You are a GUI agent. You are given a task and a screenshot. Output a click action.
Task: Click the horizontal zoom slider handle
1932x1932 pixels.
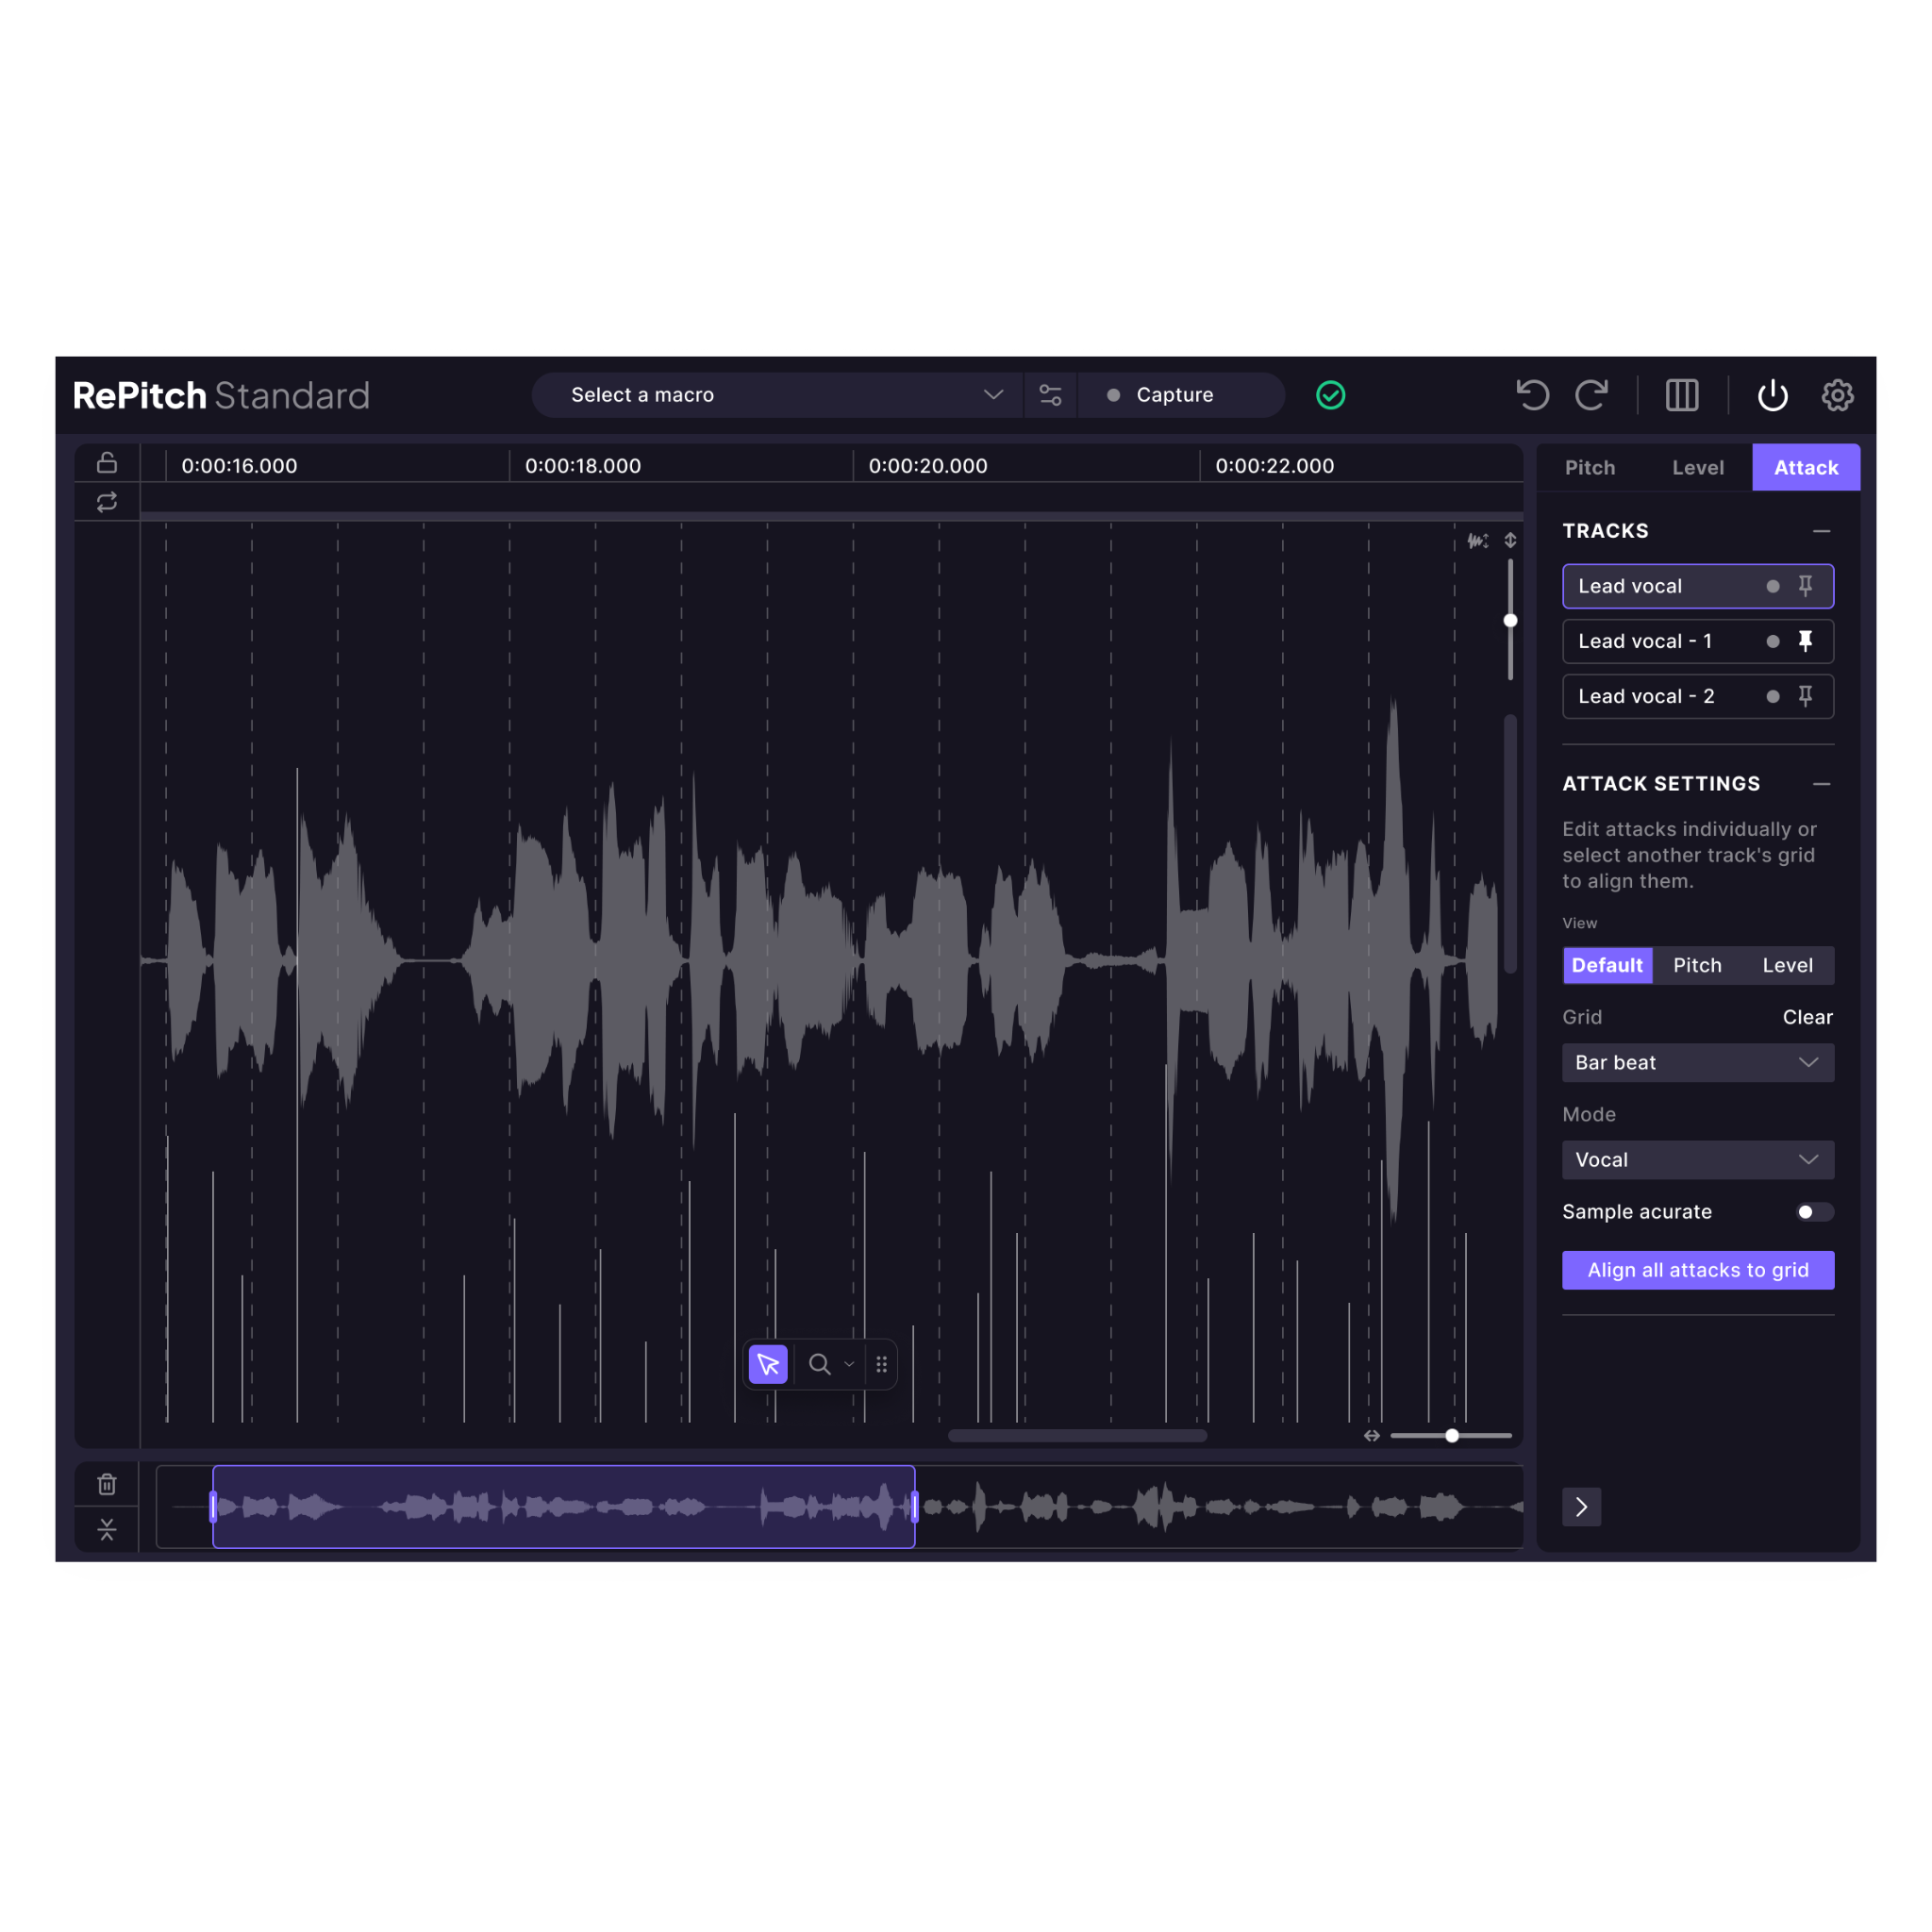pos(1451,1436)
